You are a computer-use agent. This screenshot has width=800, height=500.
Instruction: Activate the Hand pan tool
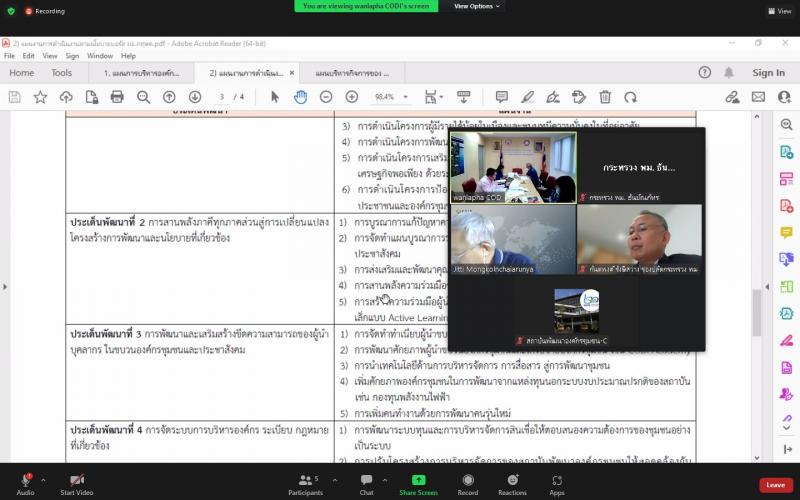pyautogui.click(x=301, y=97)
